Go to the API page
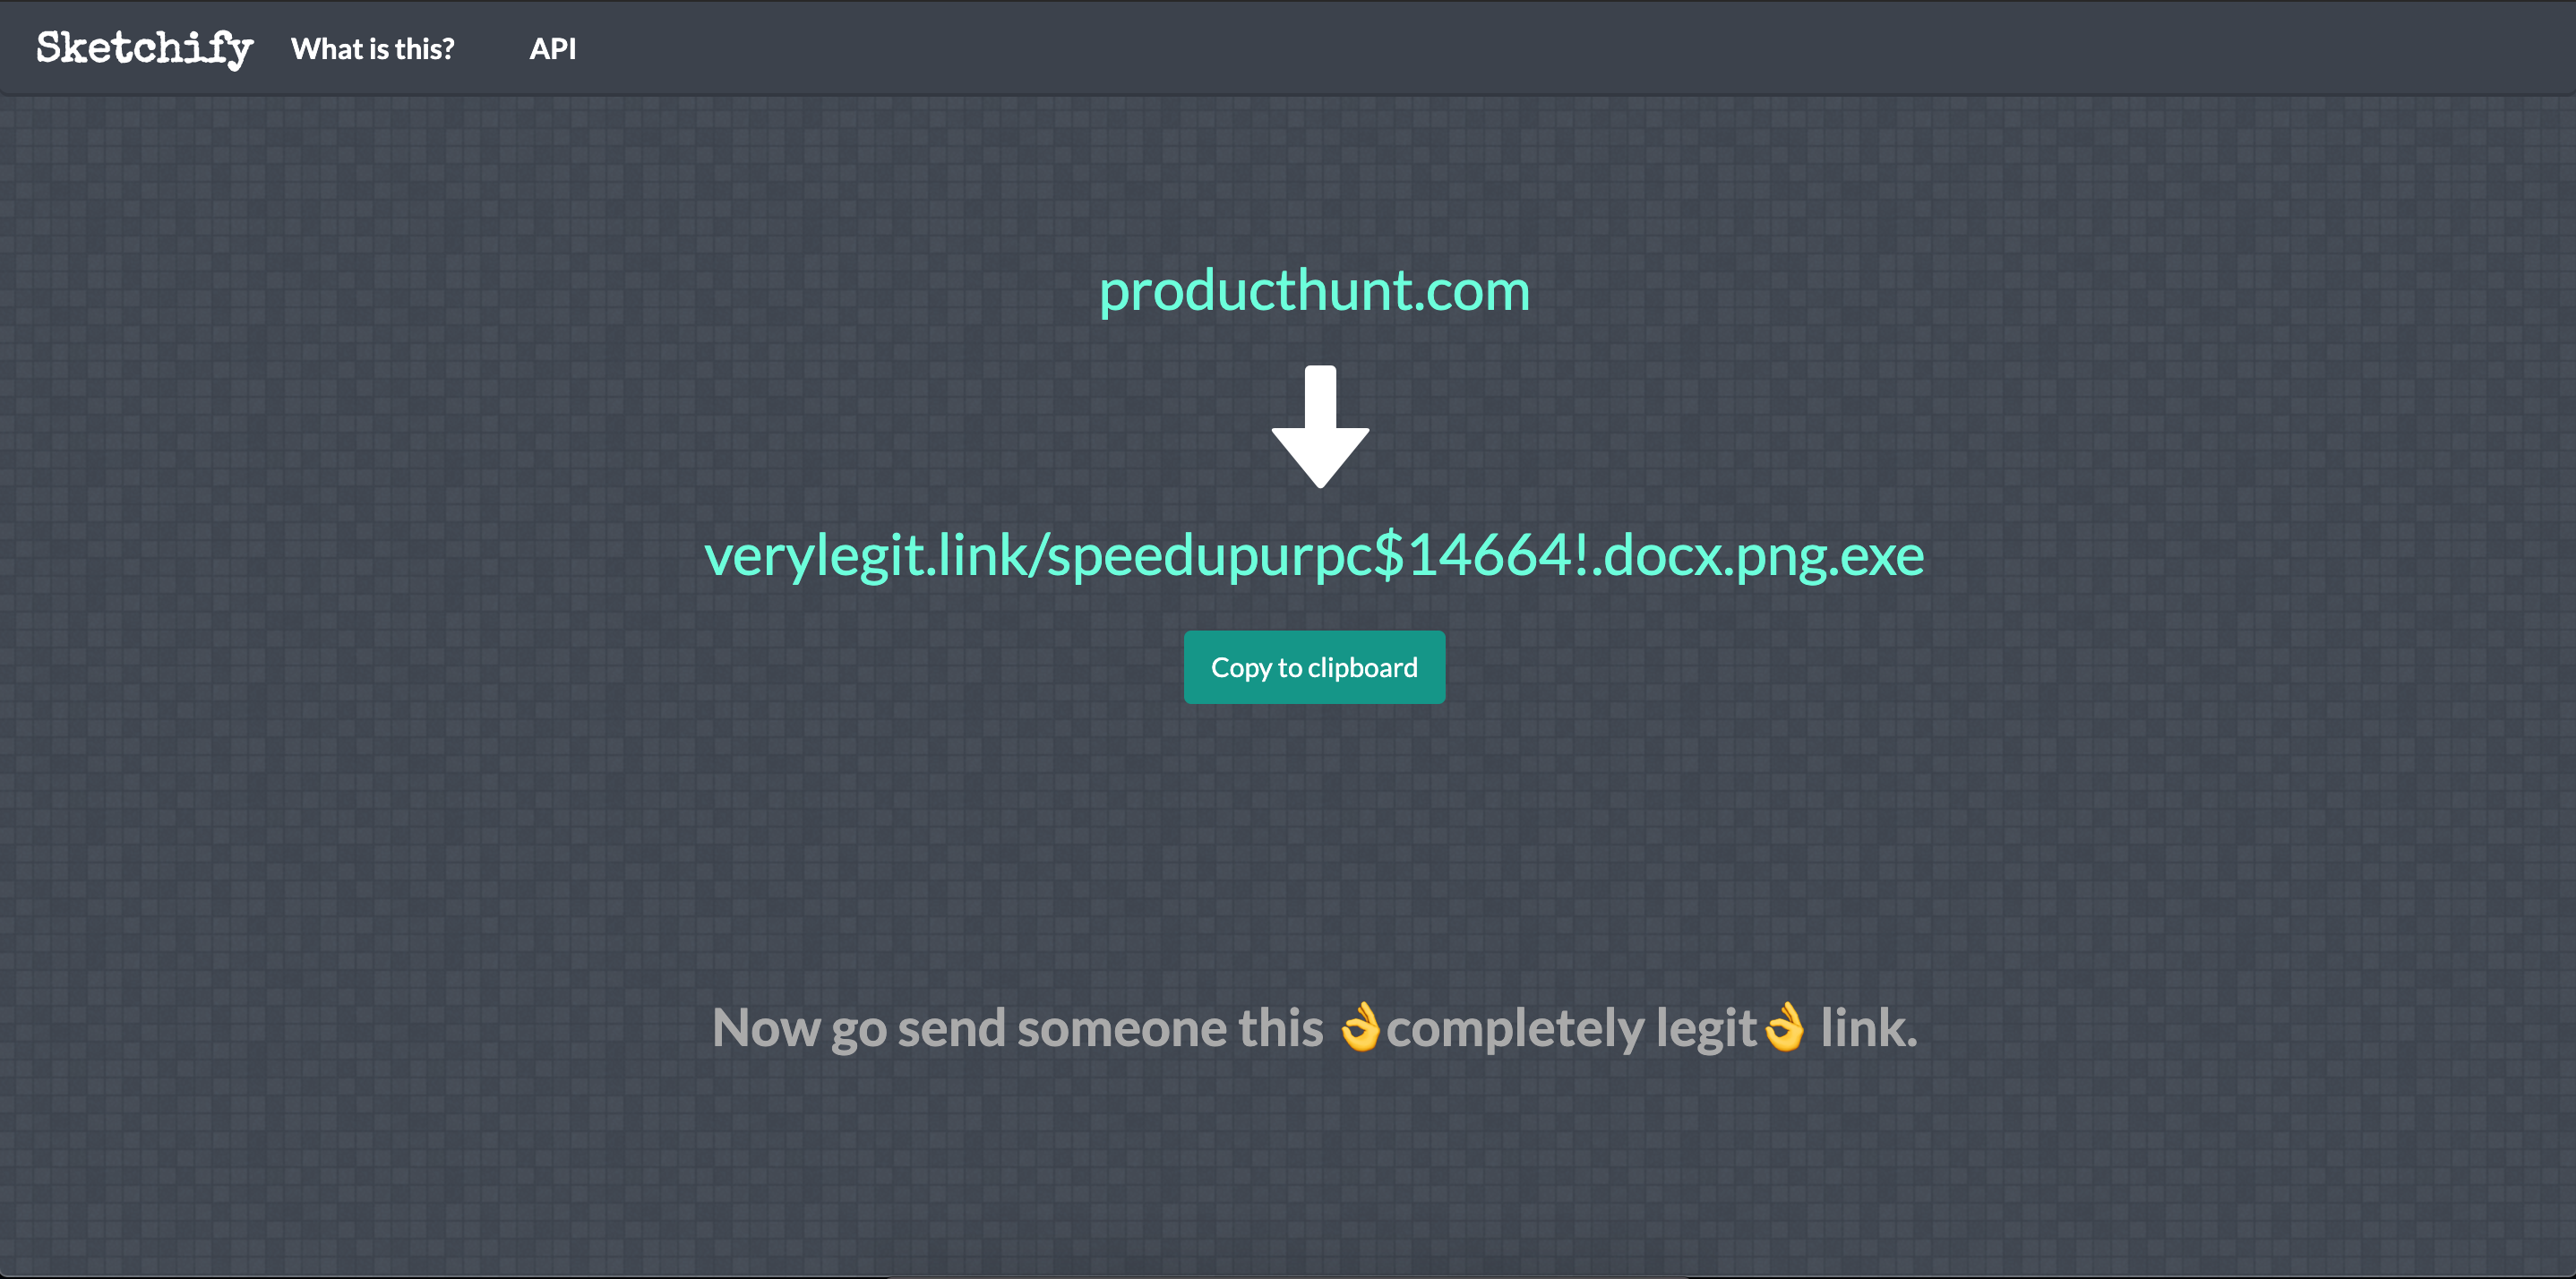The width and height of the screenshot is (2576, 1279). pyautogui.click(x=553, y=48)
